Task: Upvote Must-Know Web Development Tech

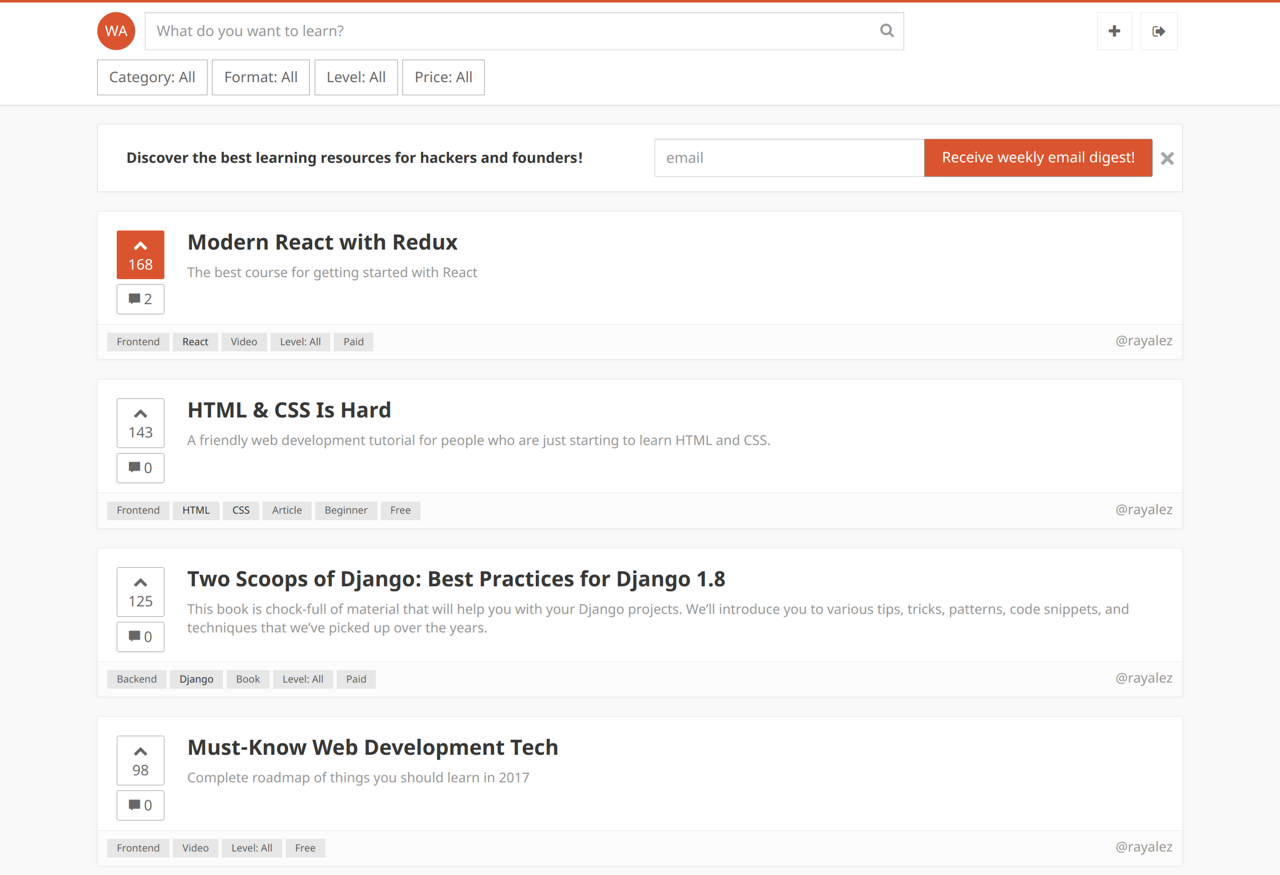Action: pyautogui.click(x=140, y=761)
